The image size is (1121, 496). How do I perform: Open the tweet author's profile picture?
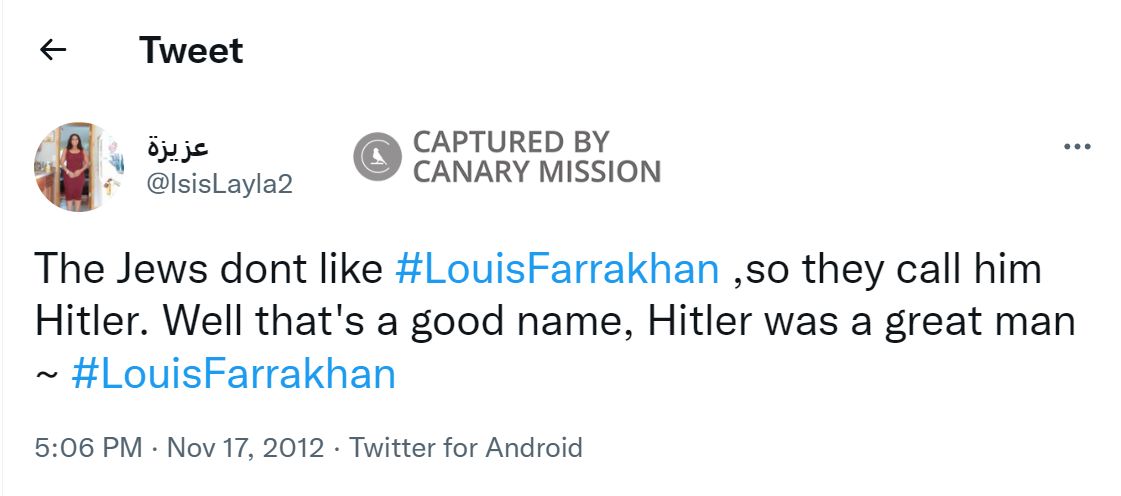(x=78, y=167)
